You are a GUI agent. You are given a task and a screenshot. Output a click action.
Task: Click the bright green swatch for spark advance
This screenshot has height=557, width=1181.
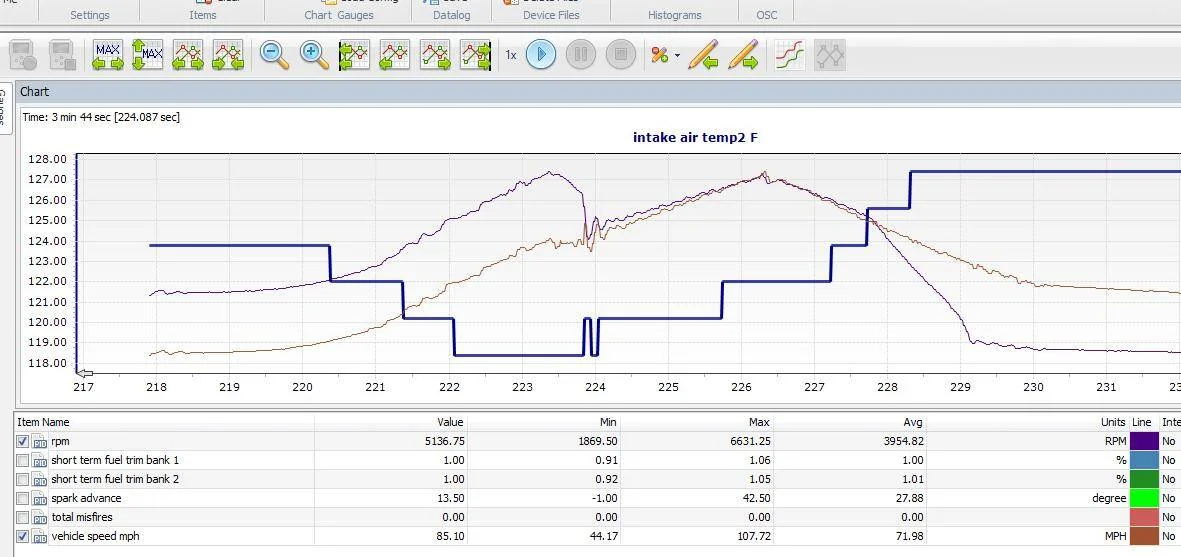point(1144,498)
